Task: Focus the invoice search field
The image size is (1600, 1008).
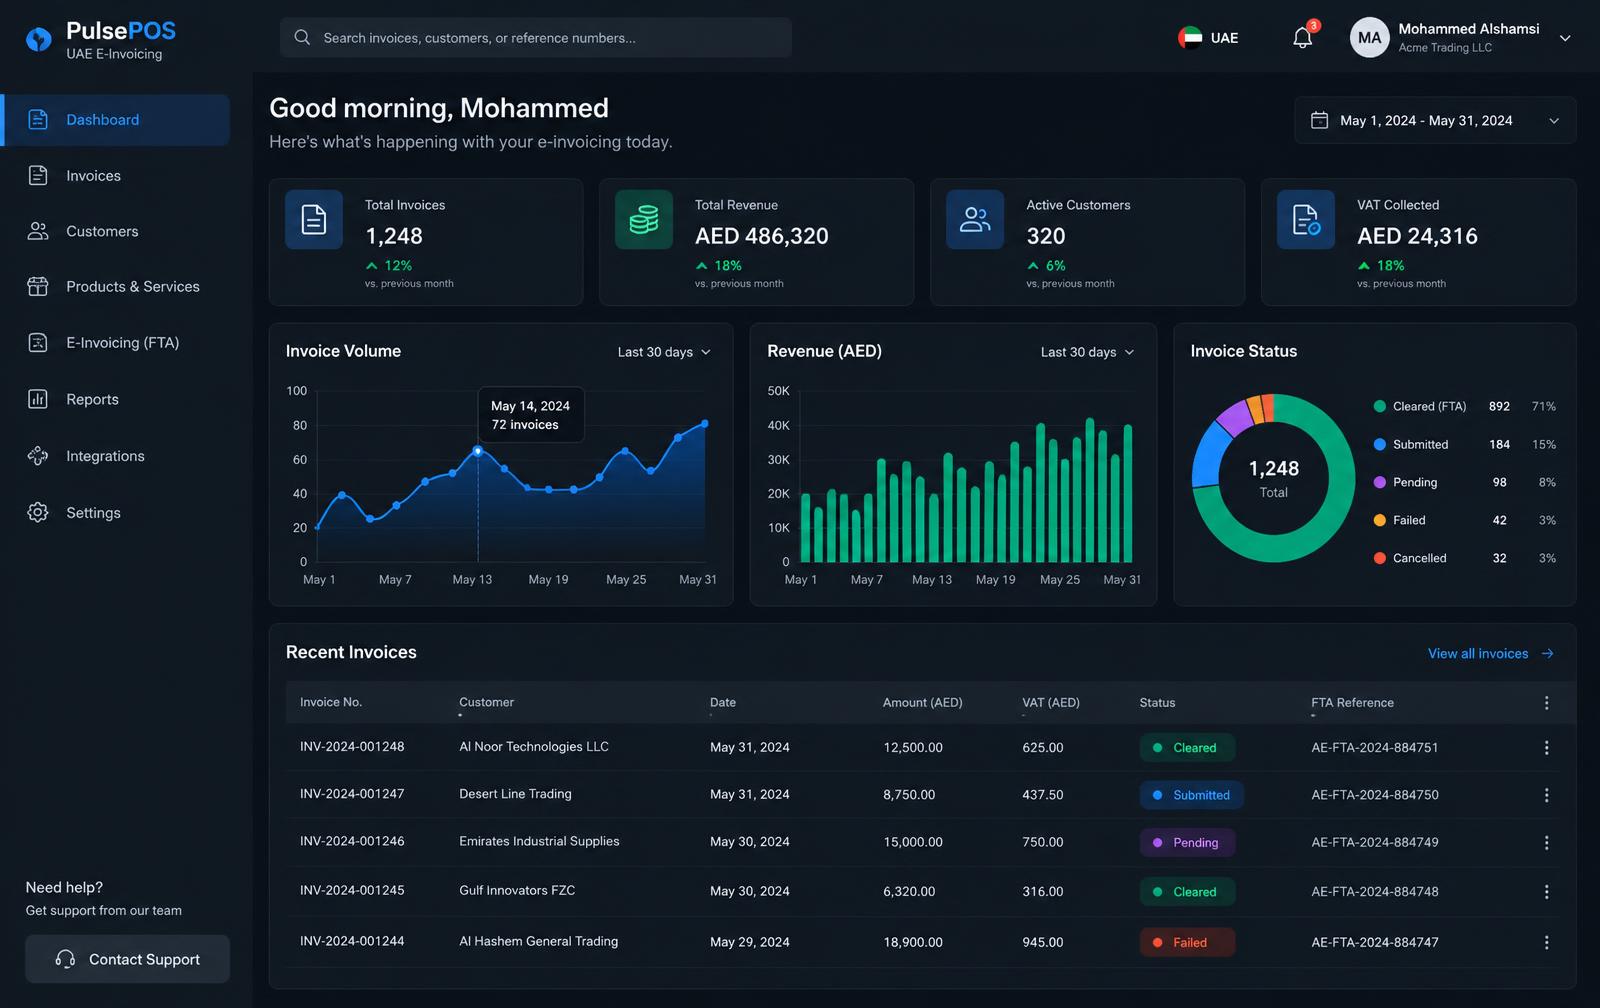Action: pos(536,38)
